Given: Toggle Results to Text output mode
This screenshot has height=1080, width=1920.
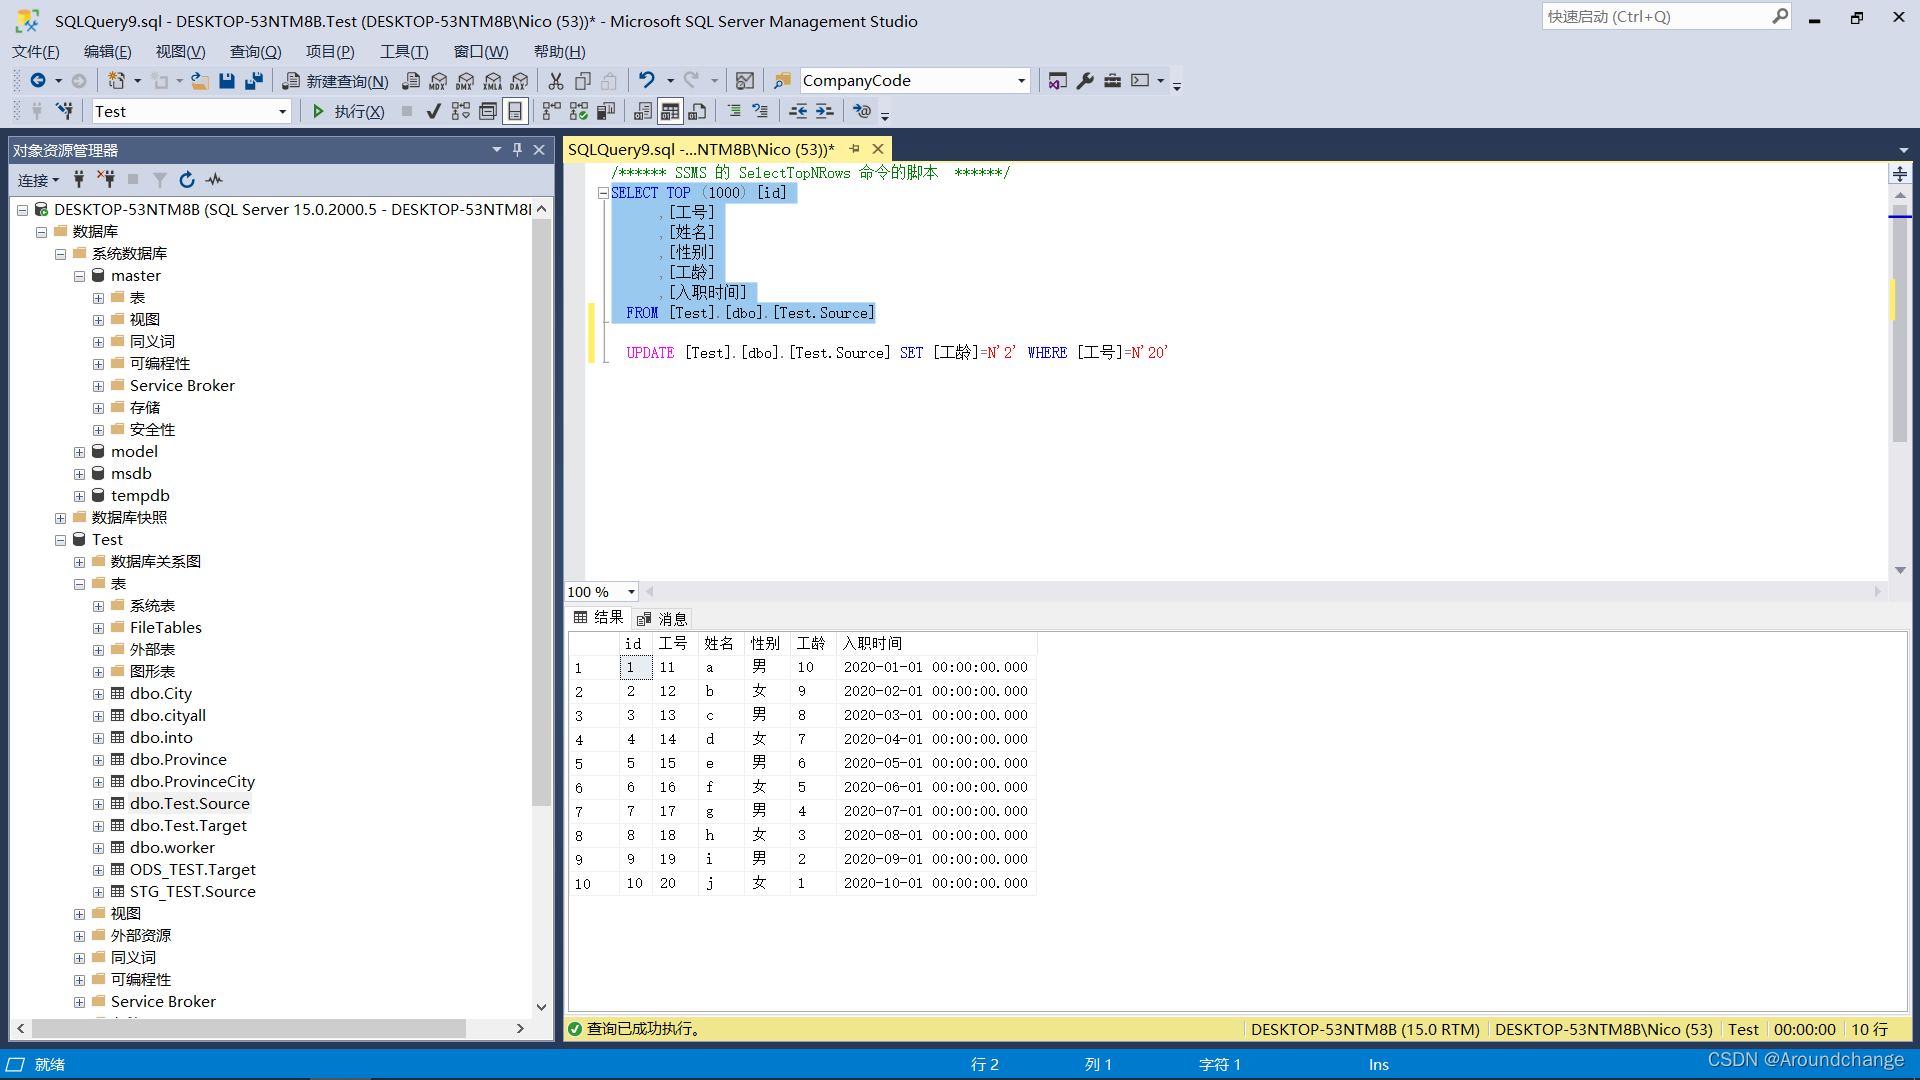Looking at the screenshot, I should [643, 111].
